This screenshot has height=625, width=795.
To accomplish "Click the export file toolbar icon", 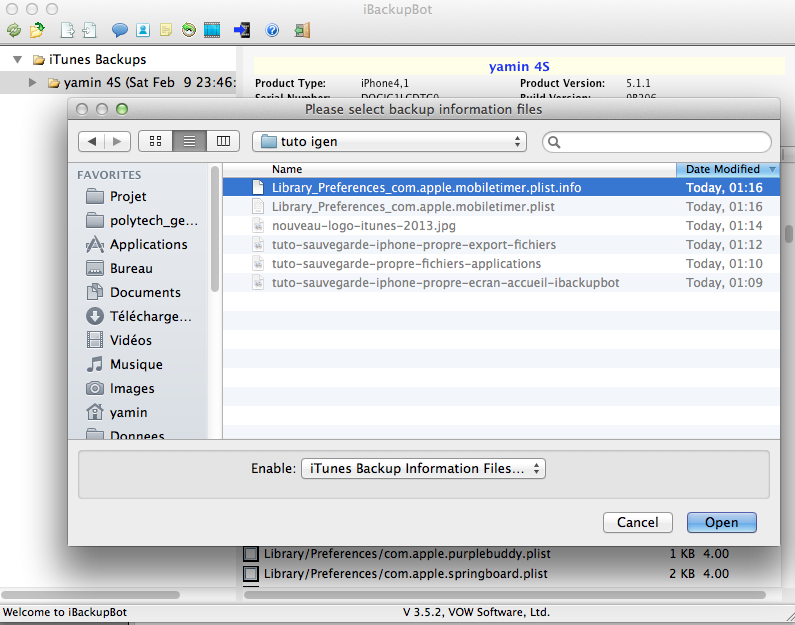I will 67,30.
